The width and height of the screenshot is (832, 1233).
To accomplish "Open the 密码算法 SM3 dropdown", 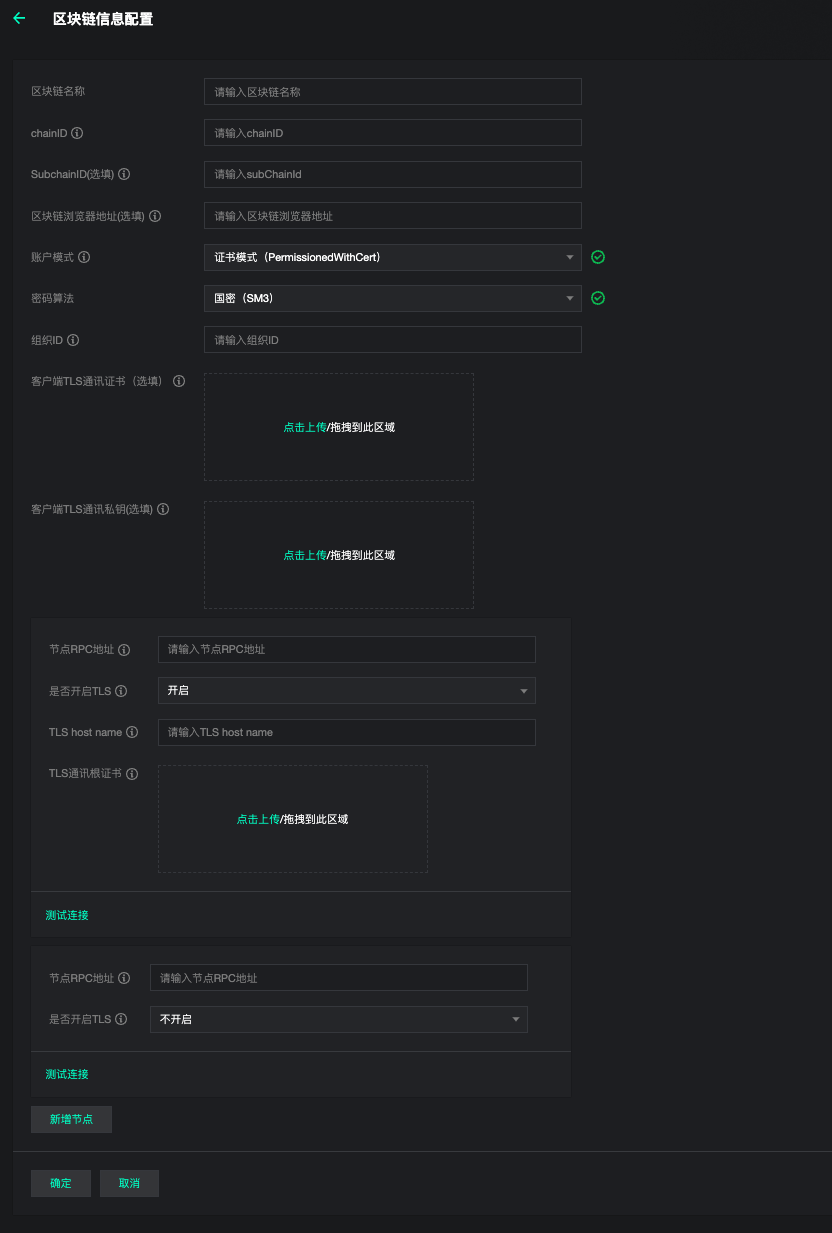I will (392, 298).
